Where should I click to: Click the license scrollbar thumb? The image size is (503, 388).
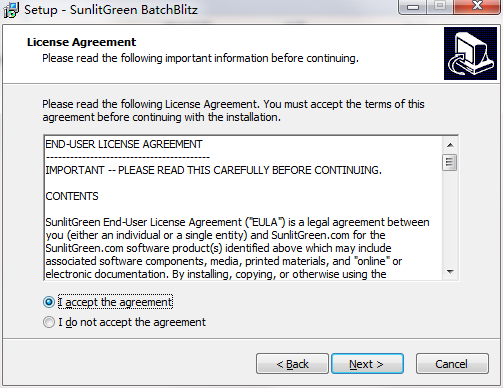[x=450, y=163]
